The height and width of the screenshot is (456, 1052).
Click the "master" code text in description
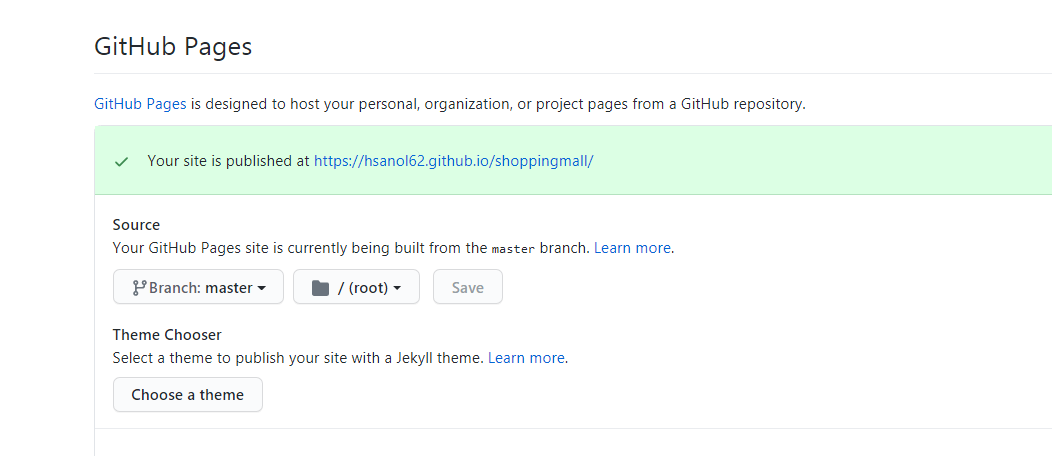click(x=513, y=249)
